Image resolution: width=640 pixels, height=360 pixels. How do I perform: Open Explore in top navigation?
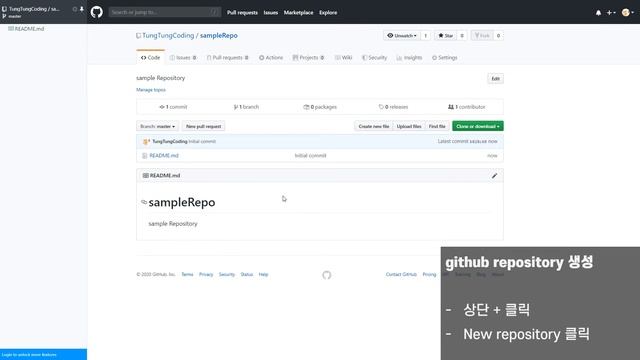pyautogui.click(x=328, y=13)
